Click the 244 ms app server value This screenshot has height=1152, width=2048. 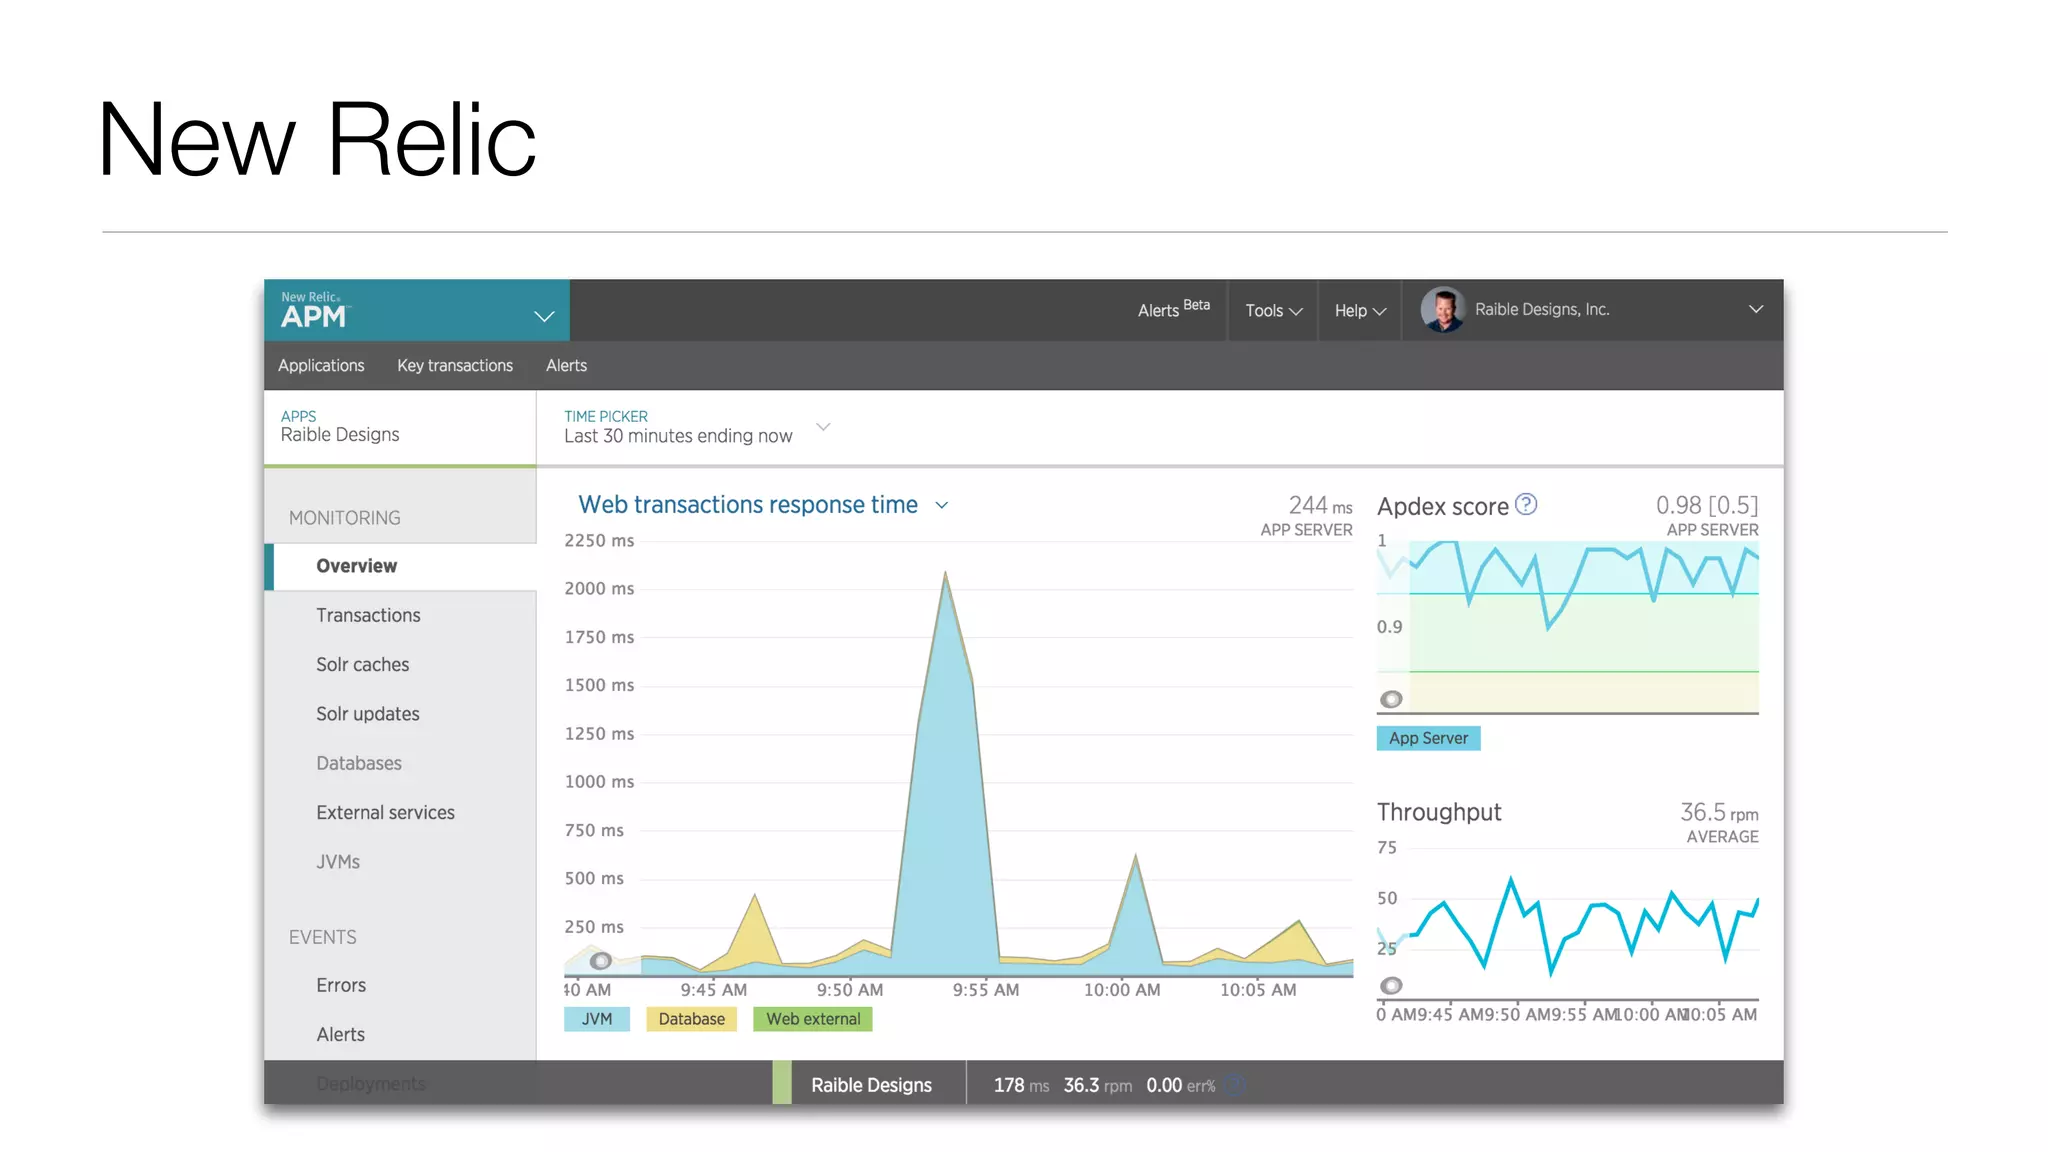click(1320, 506)
